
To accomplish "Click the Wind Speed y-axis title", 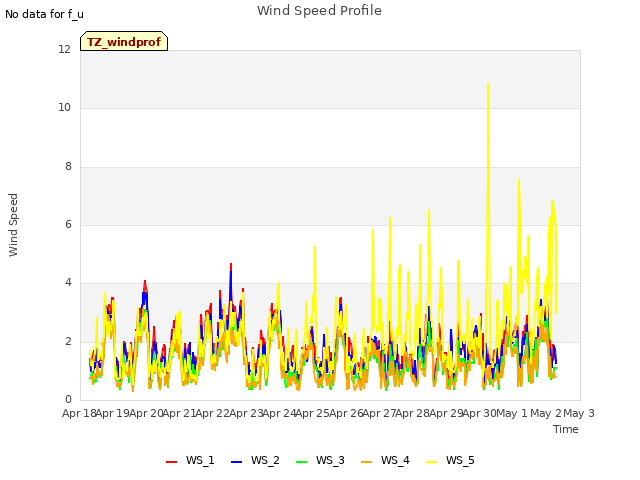I will (x=13, y=225).
